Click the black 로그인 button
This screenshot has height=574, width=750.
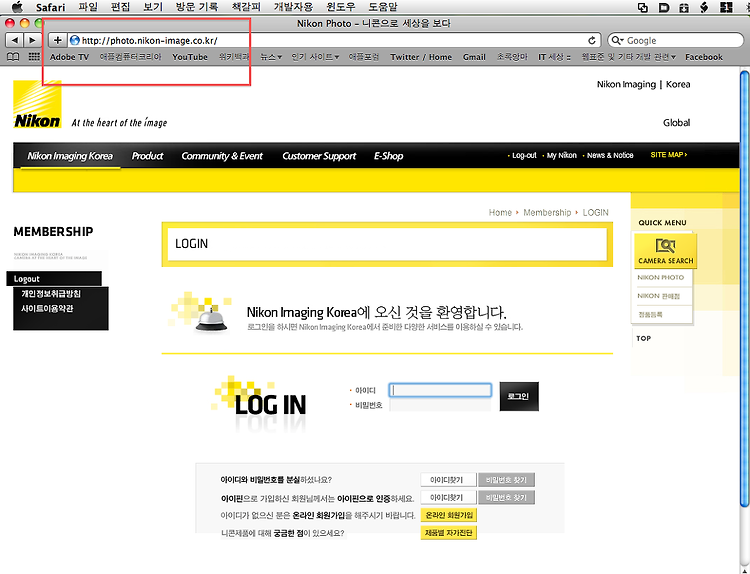coord(519,397)
